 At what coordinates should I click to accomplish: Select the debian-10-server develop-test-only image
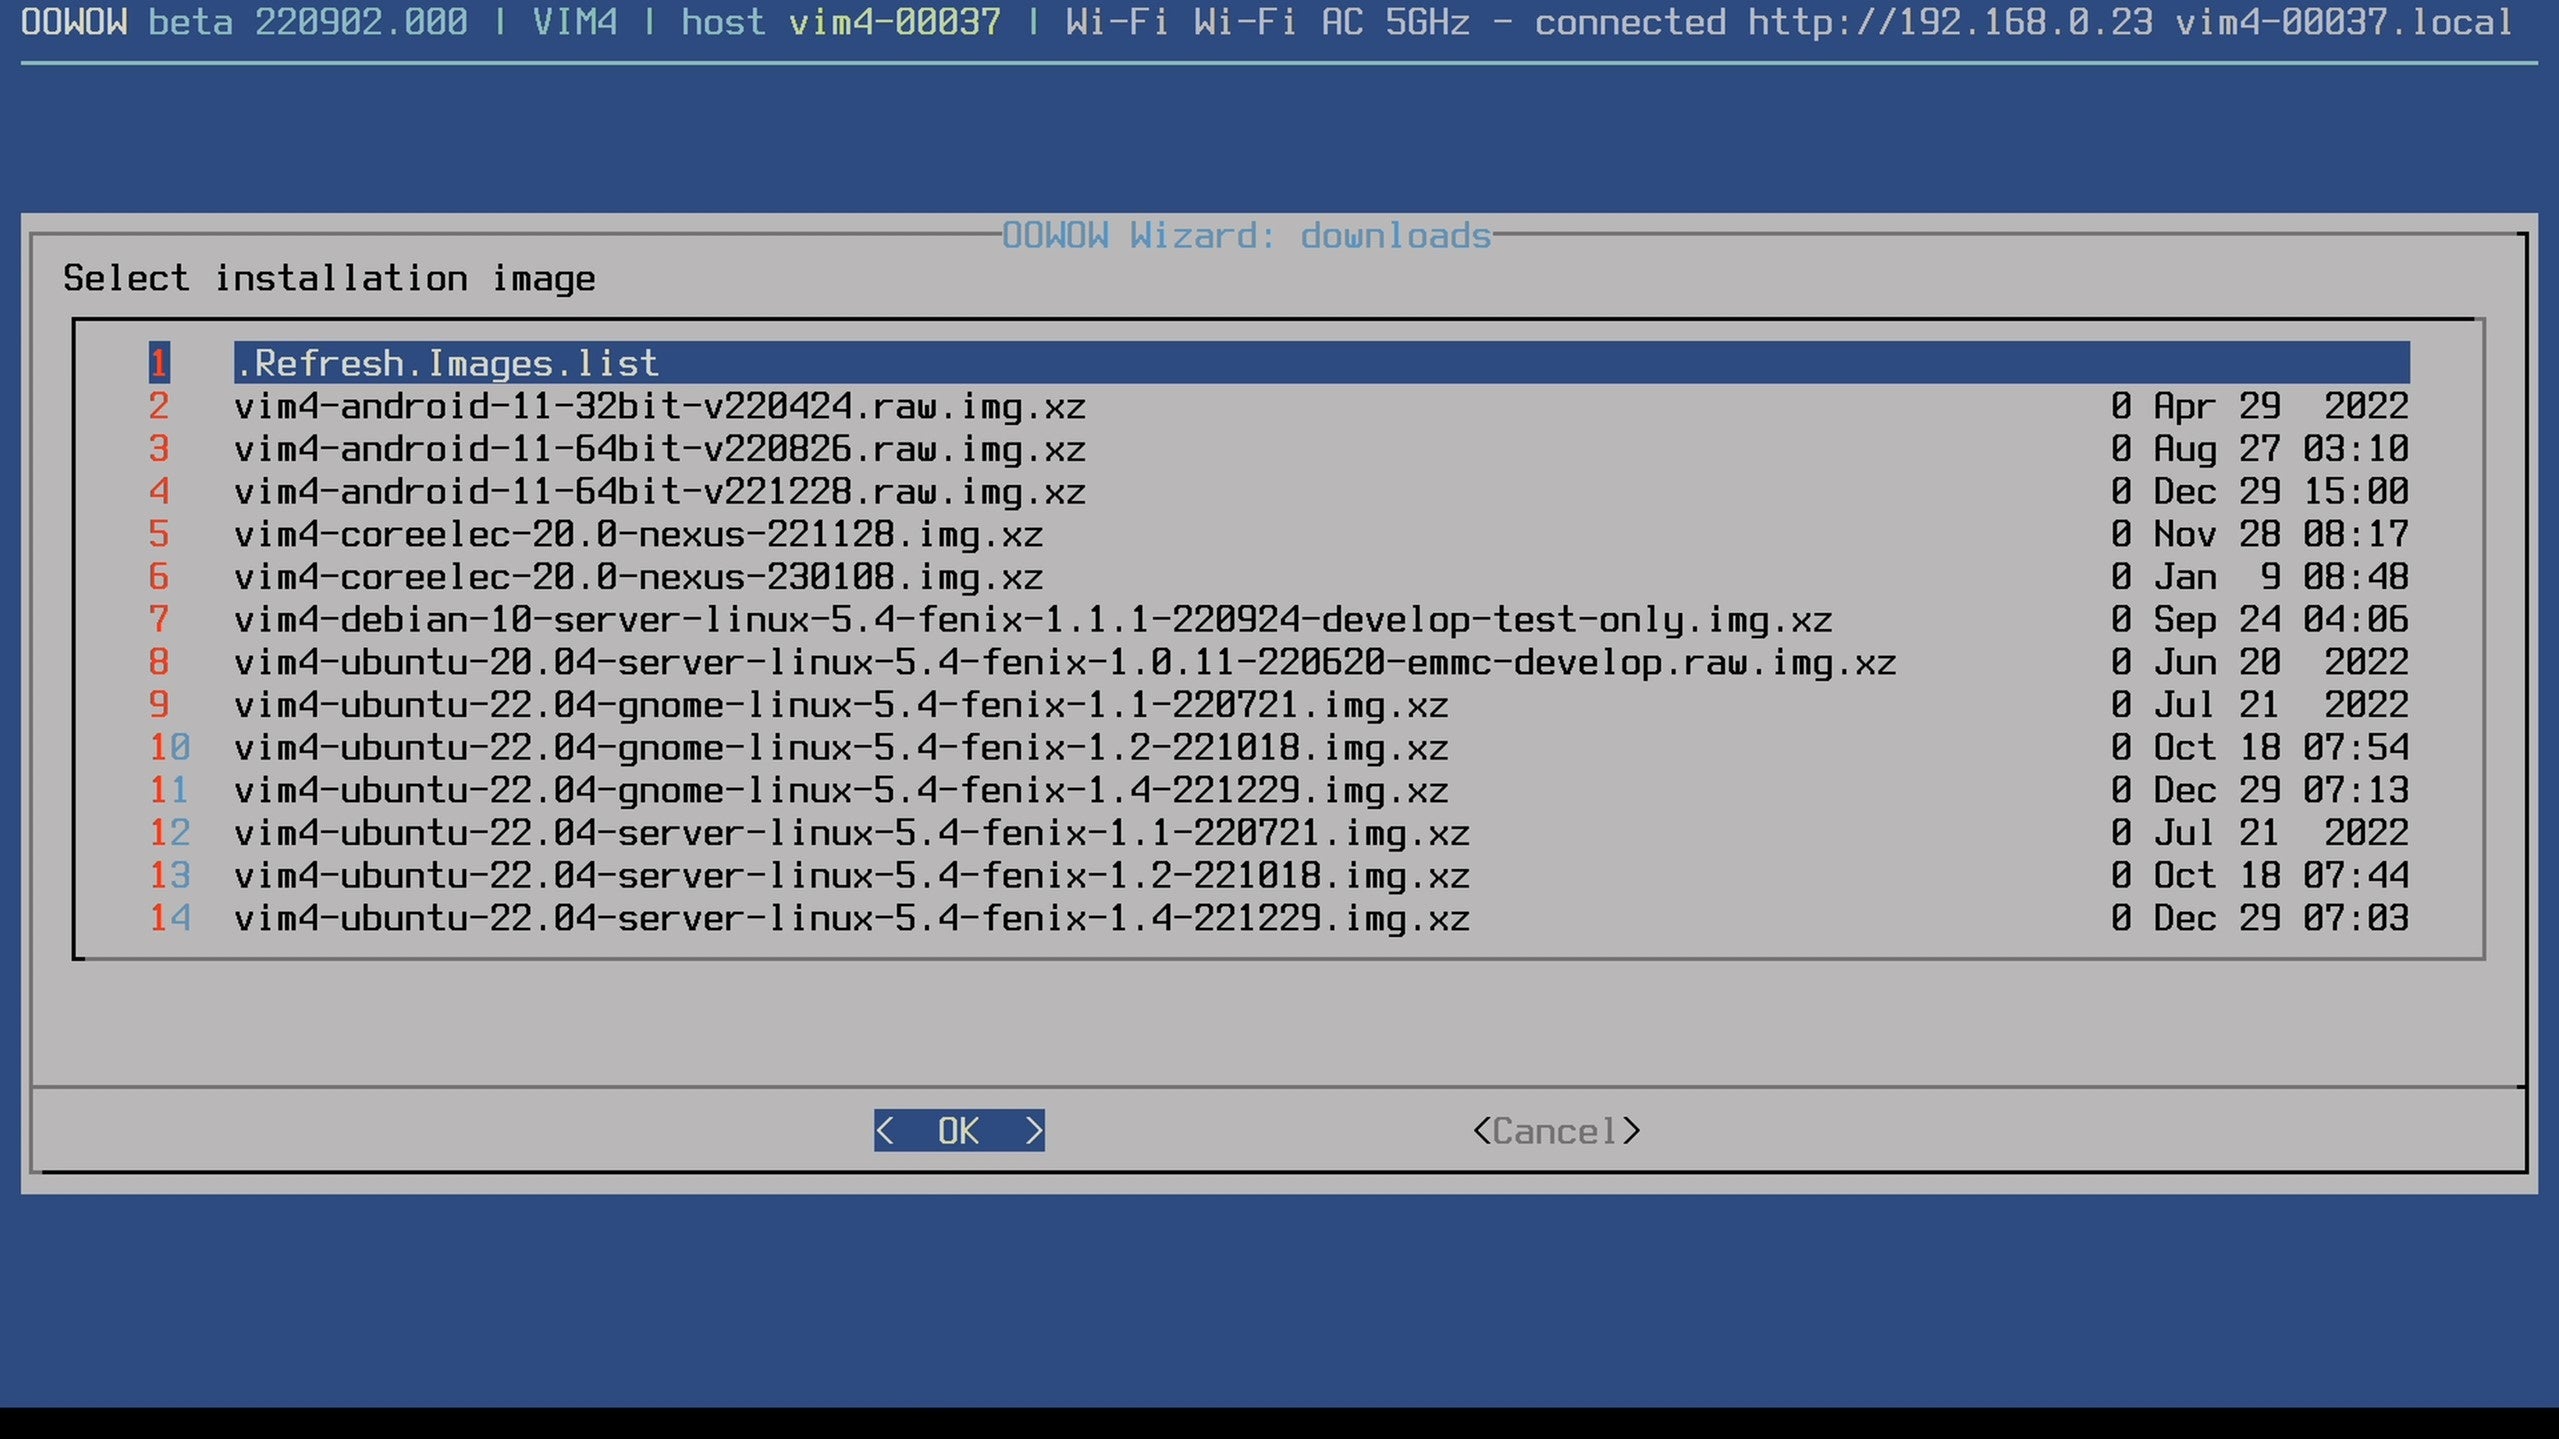point(1033,620)
